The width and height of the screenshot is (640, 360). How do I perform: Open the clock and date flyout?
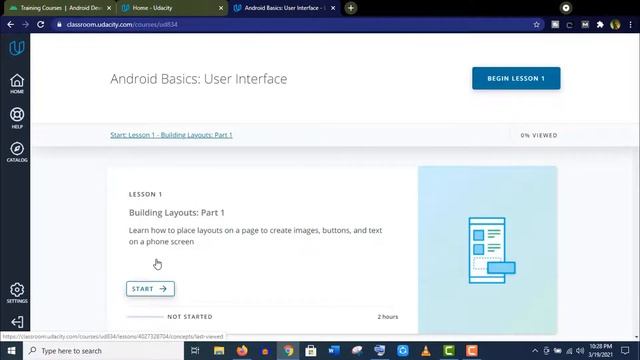pos(600,351)
